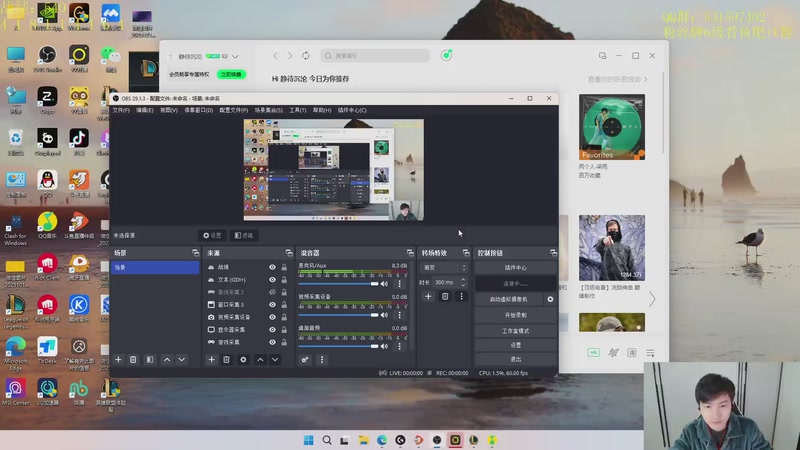Undock the 场景 panel with float icon
This screenshot has width=800, height=450.
(x=195, y=253)
